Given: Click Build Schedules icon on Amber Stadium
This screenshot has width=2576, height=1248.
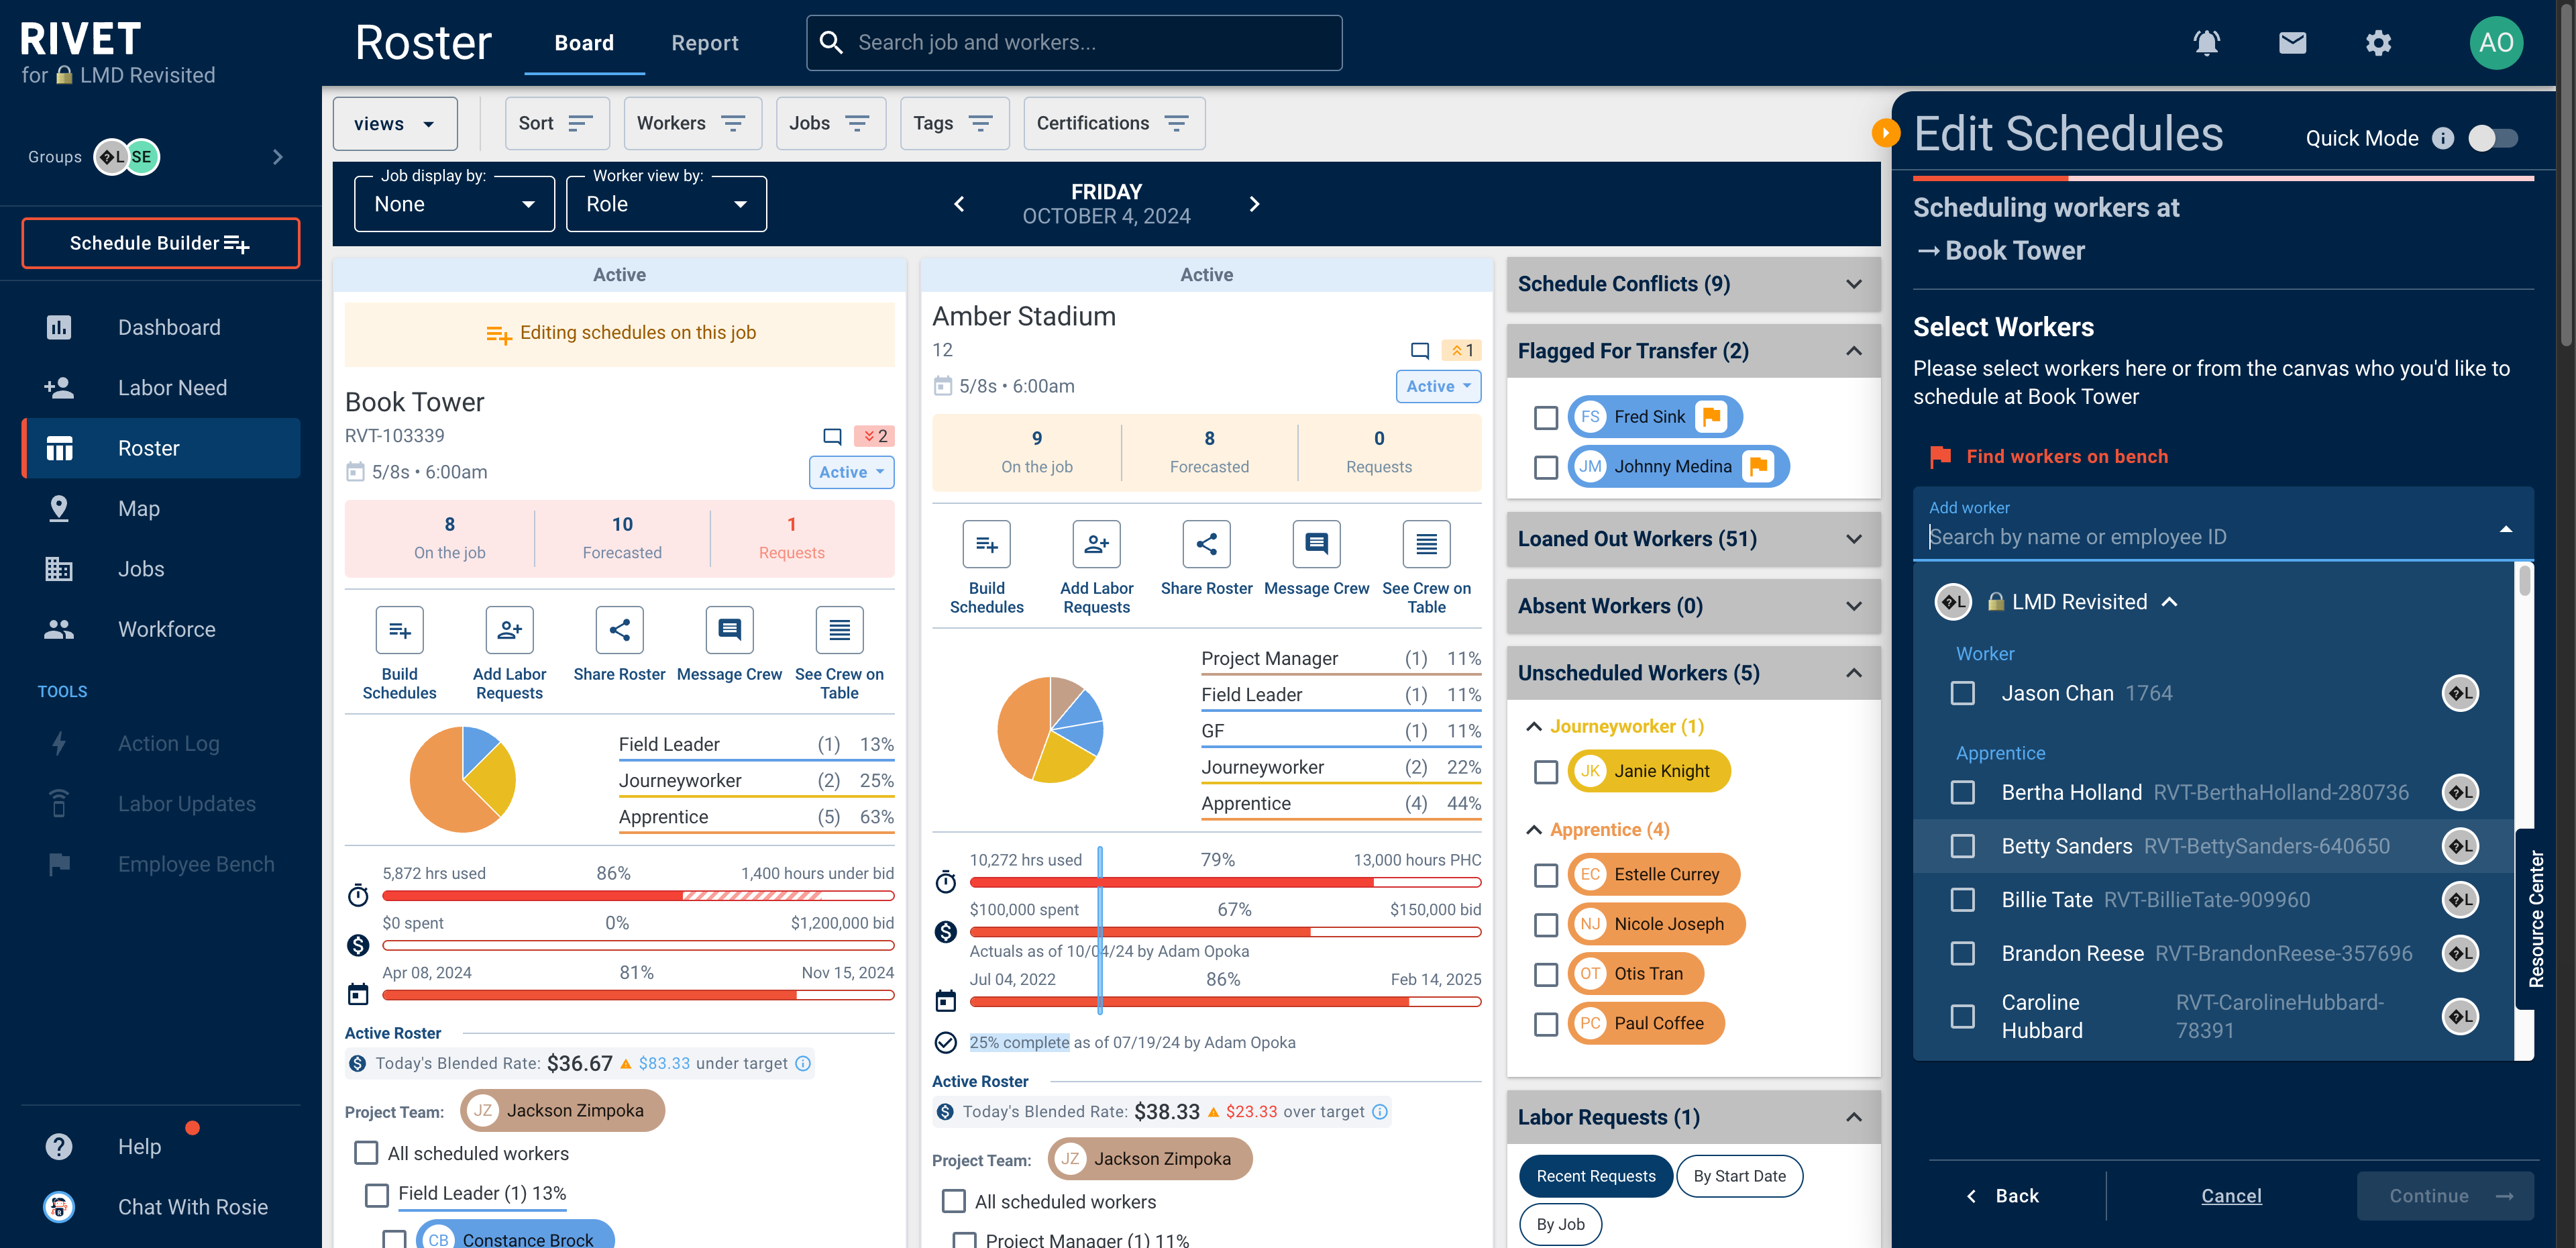Looking at the screenshot, I should point(986,544).
